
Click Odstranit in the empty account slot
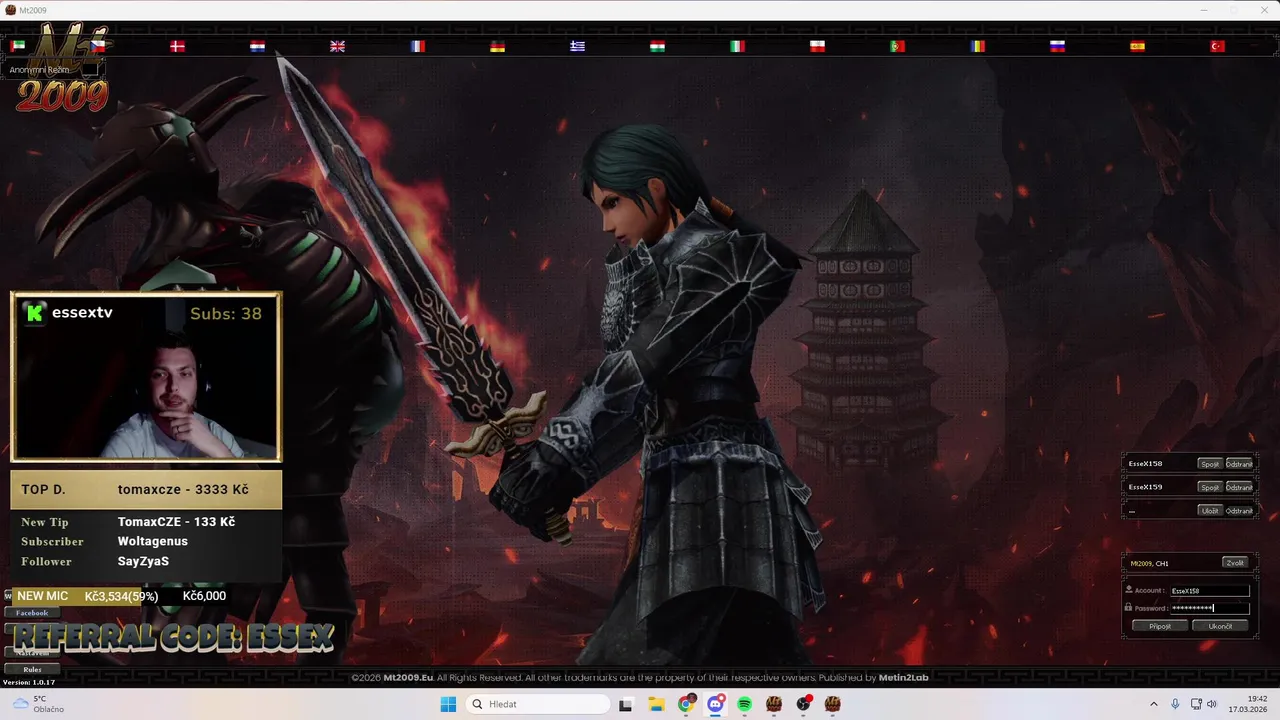tap(1239, 510)
